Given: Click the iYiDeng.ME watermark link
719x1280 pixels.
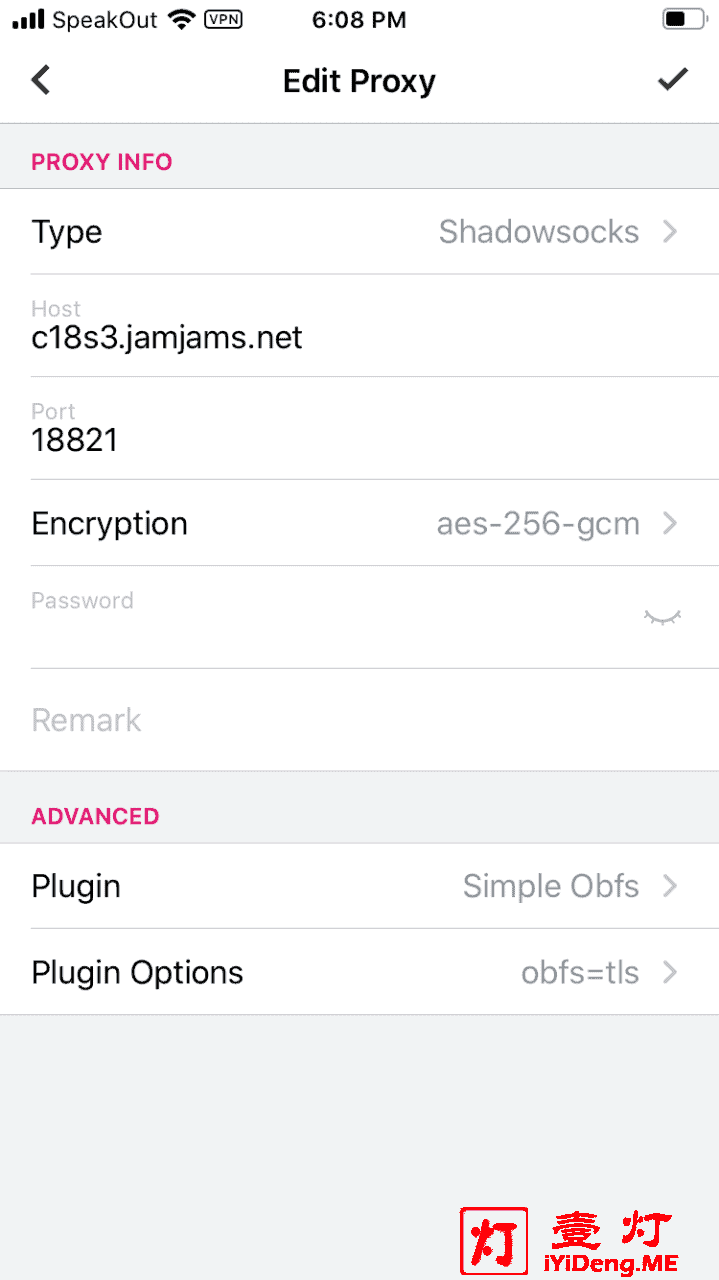Looking at the screenshot, I should click(x=609, y=1262).
